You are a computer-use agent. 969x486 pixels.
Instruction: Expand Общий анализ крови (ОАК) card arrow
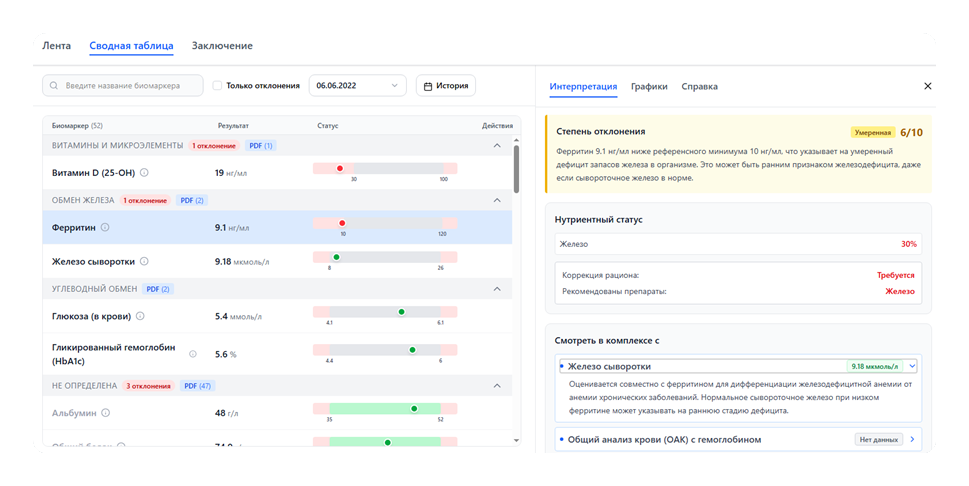pyautogui.click(x=912, y=440)
